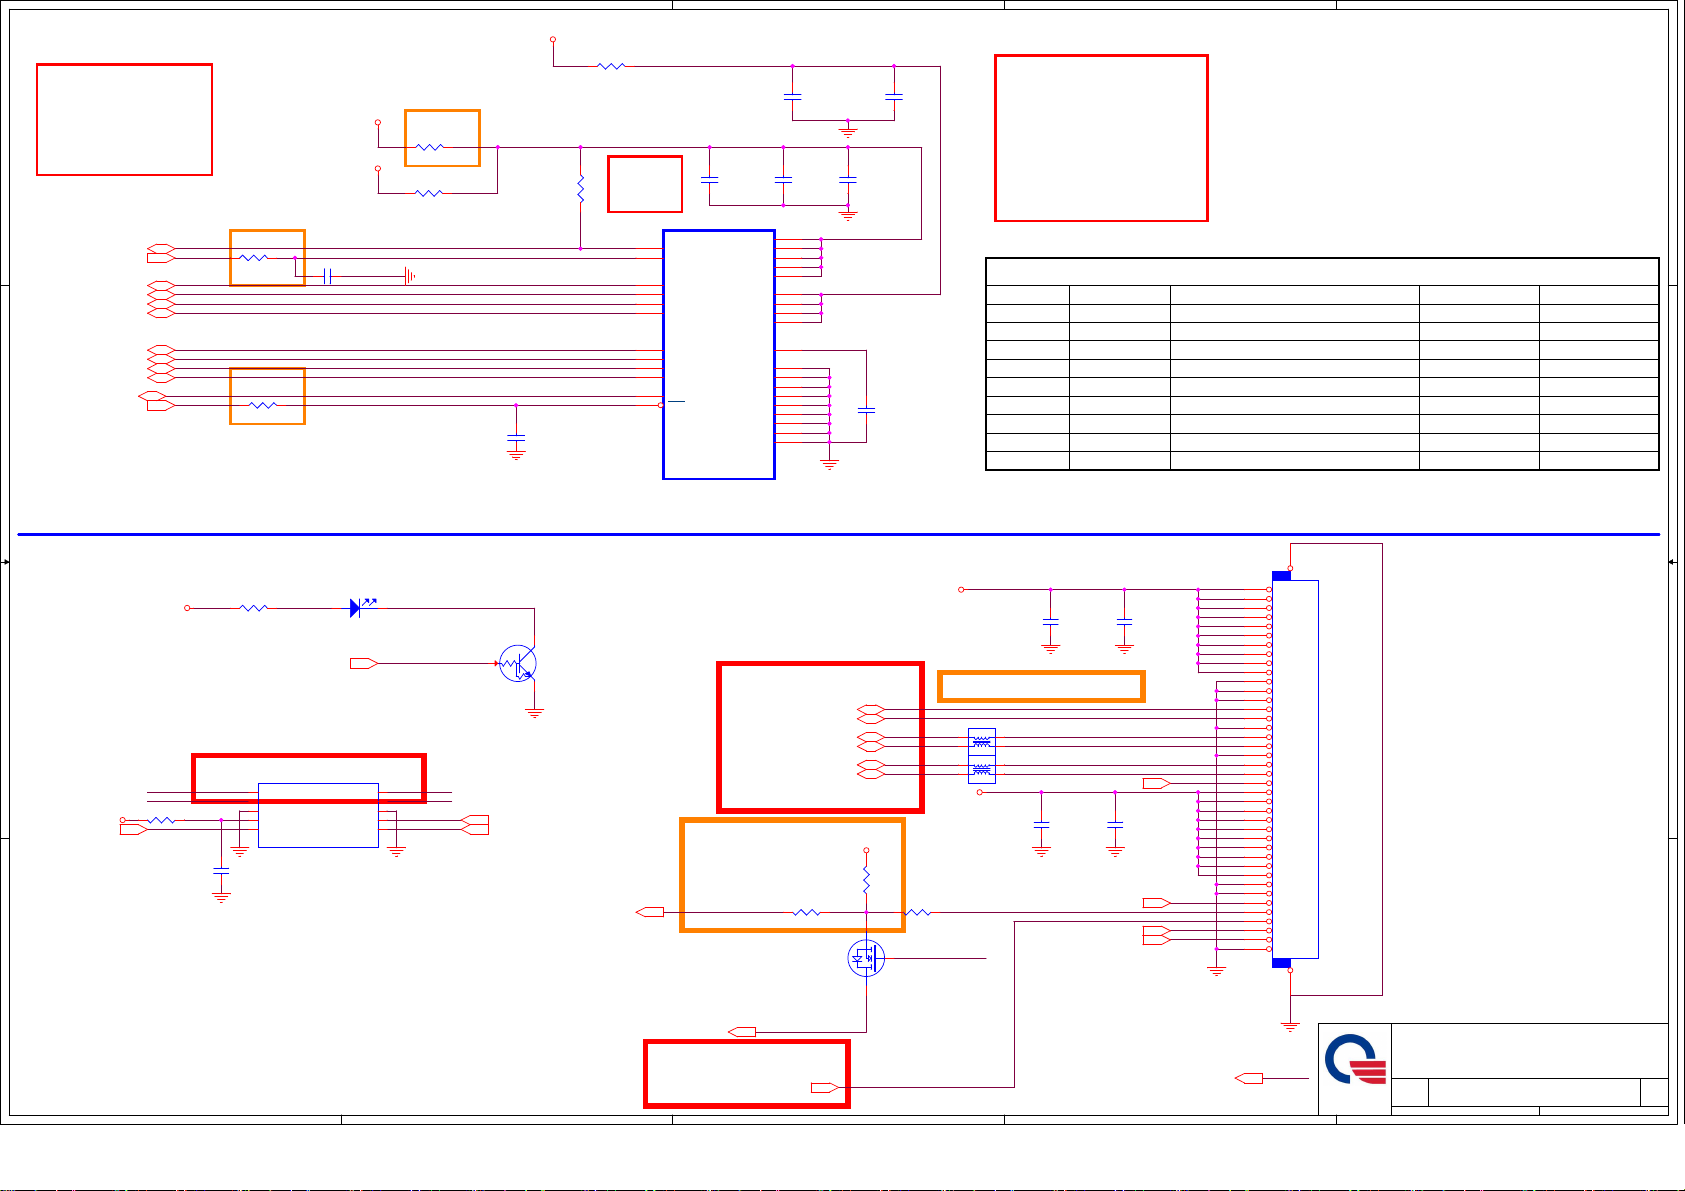1685x1191 pixels.
Task: Select the vertical pull-up resistor above the MOSFET
Action: coord(866,880)
